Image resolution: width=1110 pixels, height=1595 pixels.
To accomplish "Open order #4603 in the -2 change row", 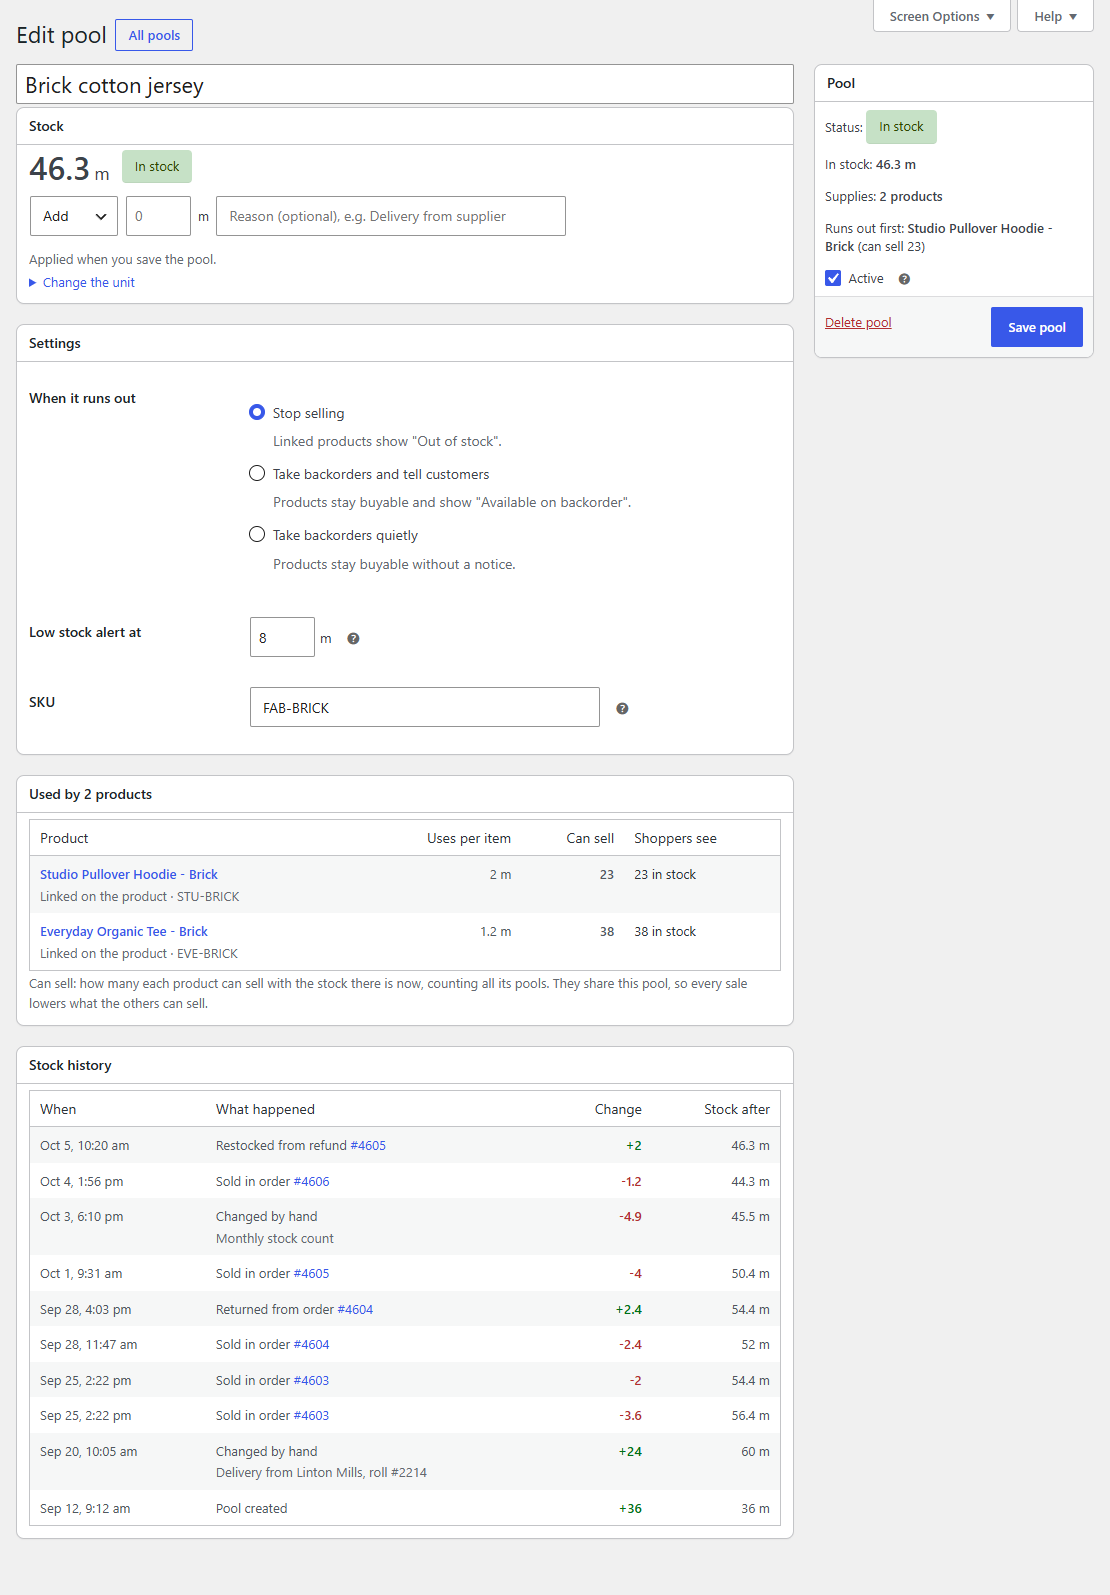I will coord(311,1380).
